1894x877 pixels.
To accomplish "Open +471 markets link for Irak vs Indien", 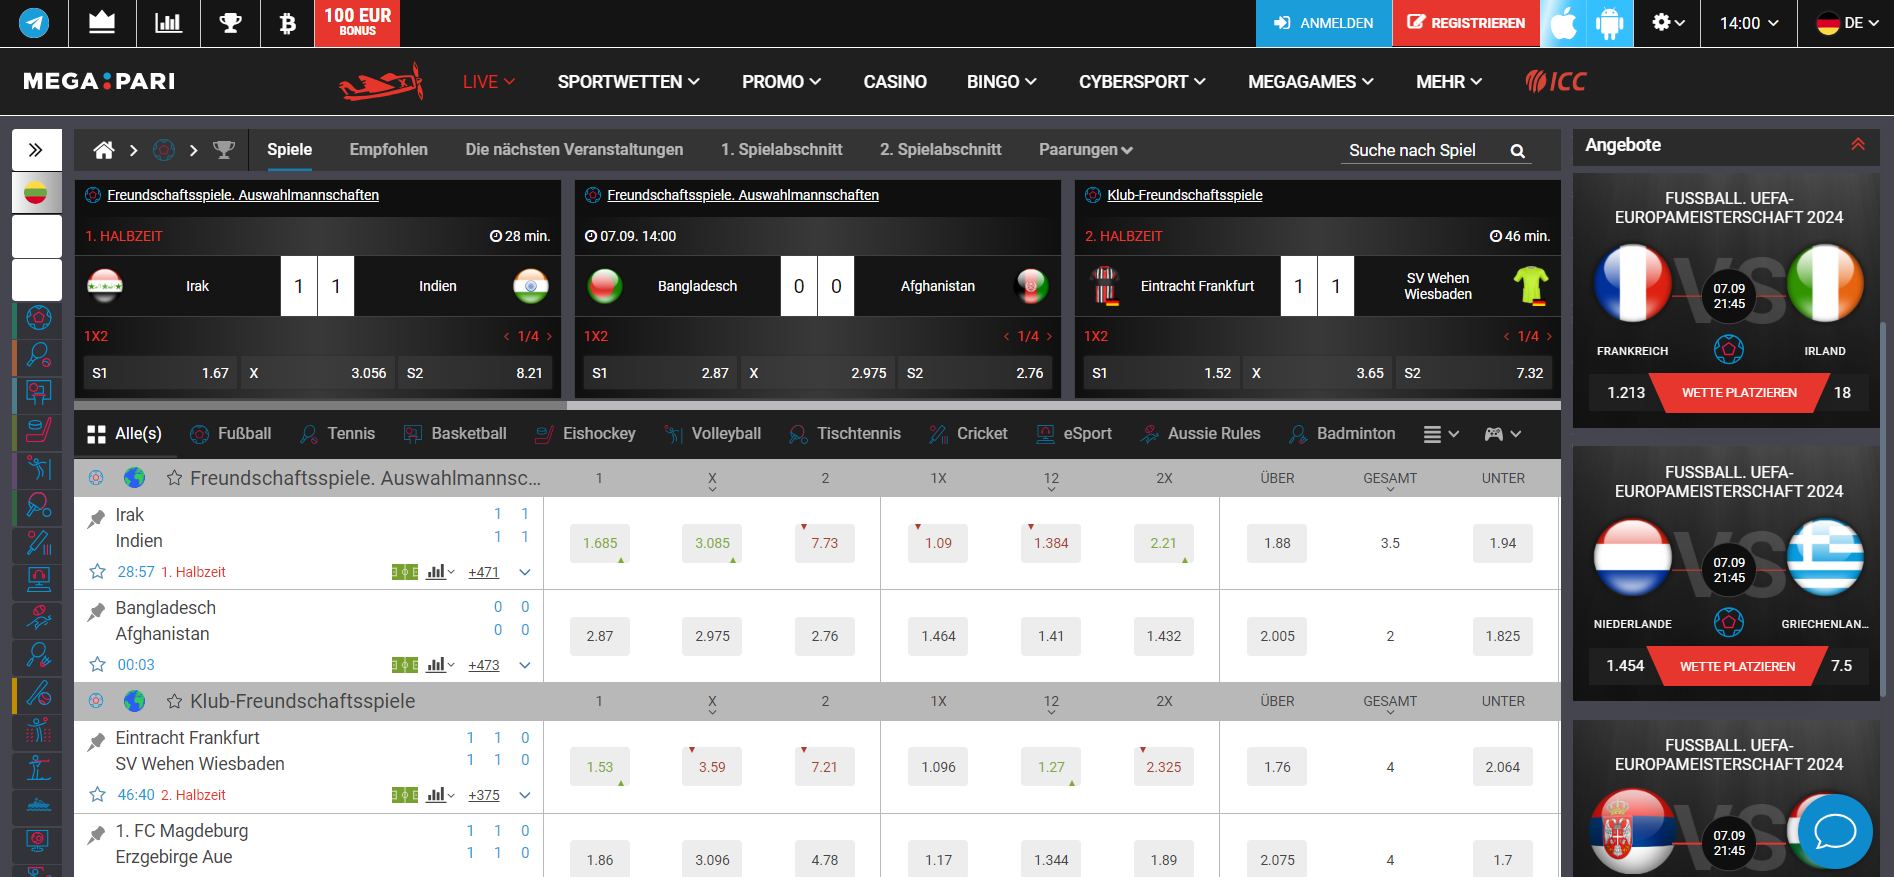I will 484,572.
